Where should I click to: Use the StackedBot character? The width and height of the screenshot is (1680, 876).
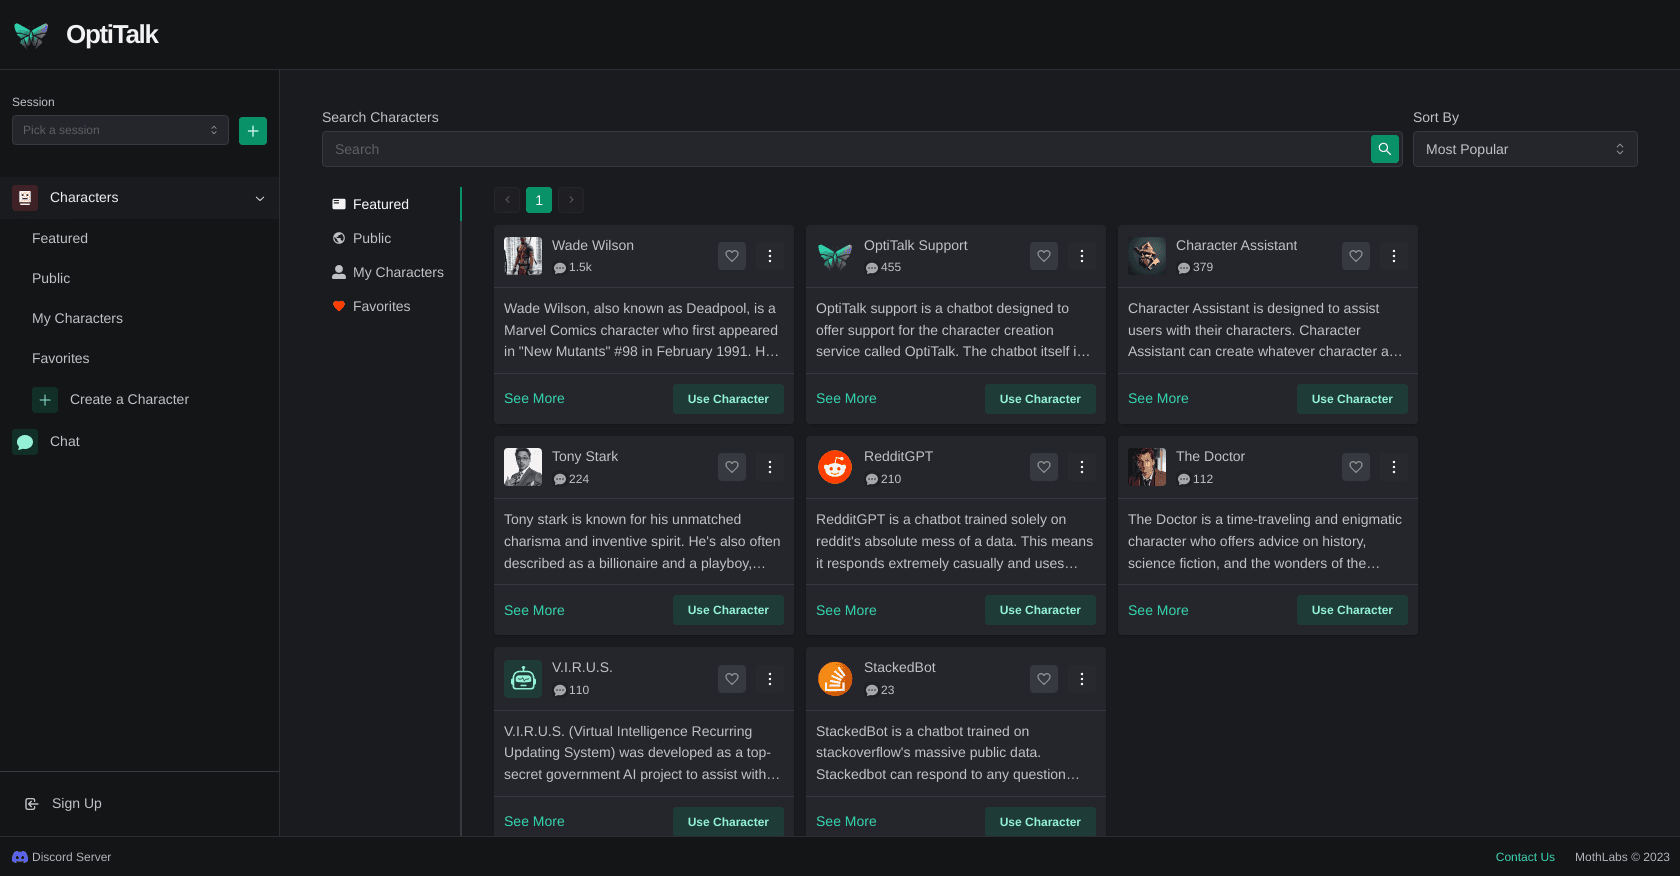[1040, 822]
